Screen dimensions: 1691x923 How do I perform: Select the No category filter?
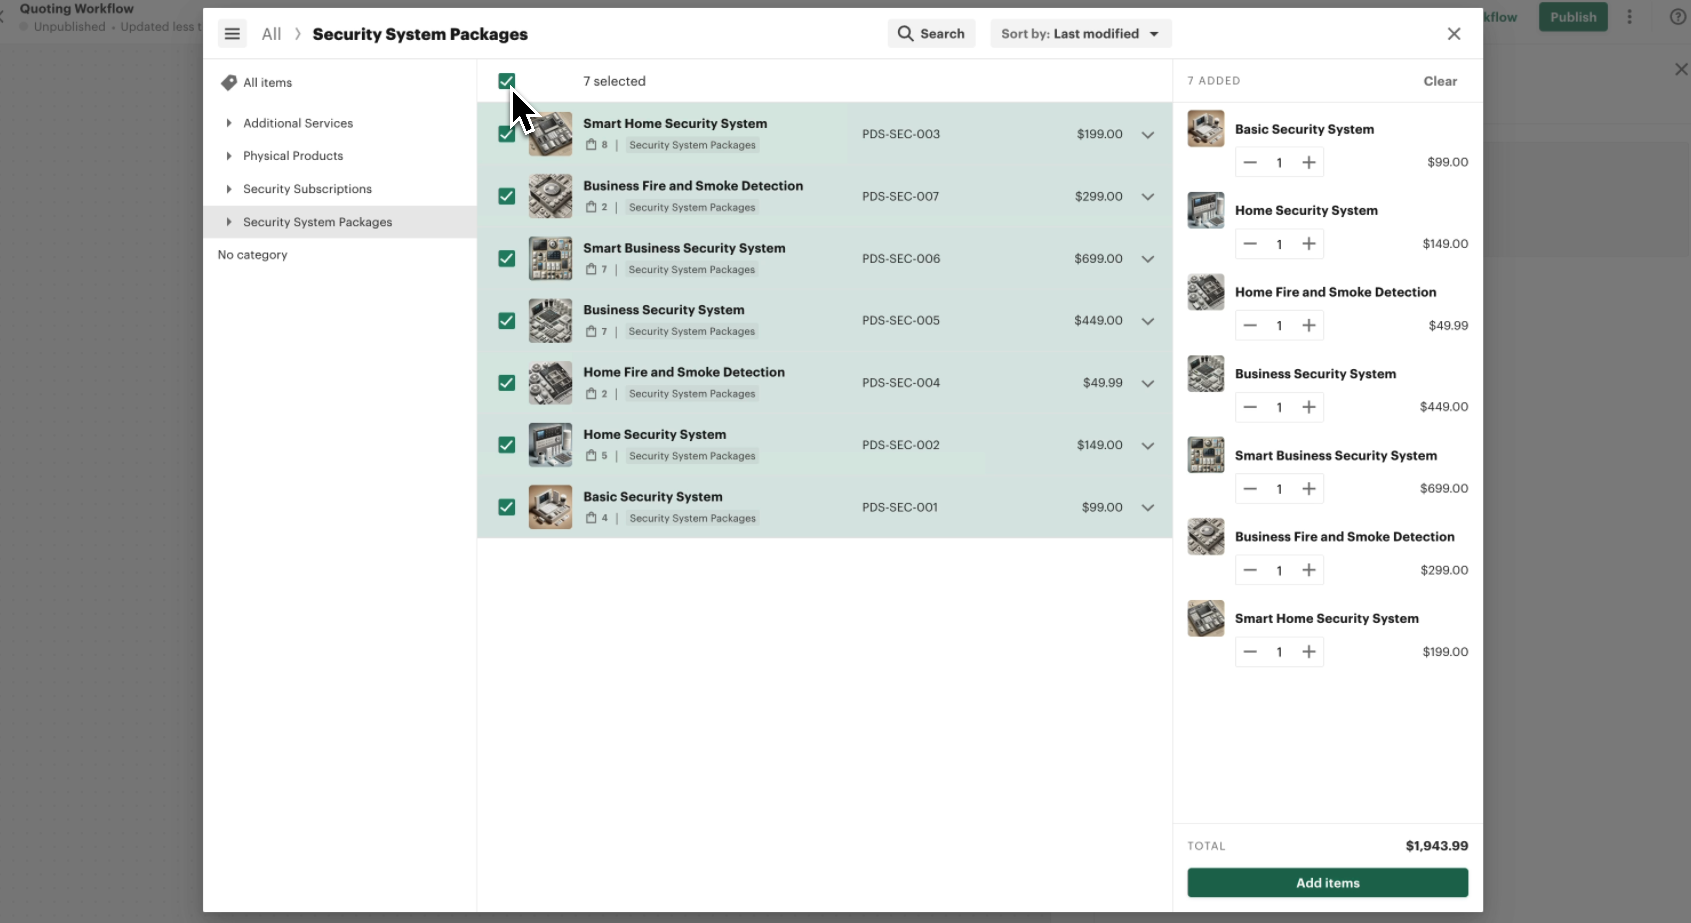point(252,255)
